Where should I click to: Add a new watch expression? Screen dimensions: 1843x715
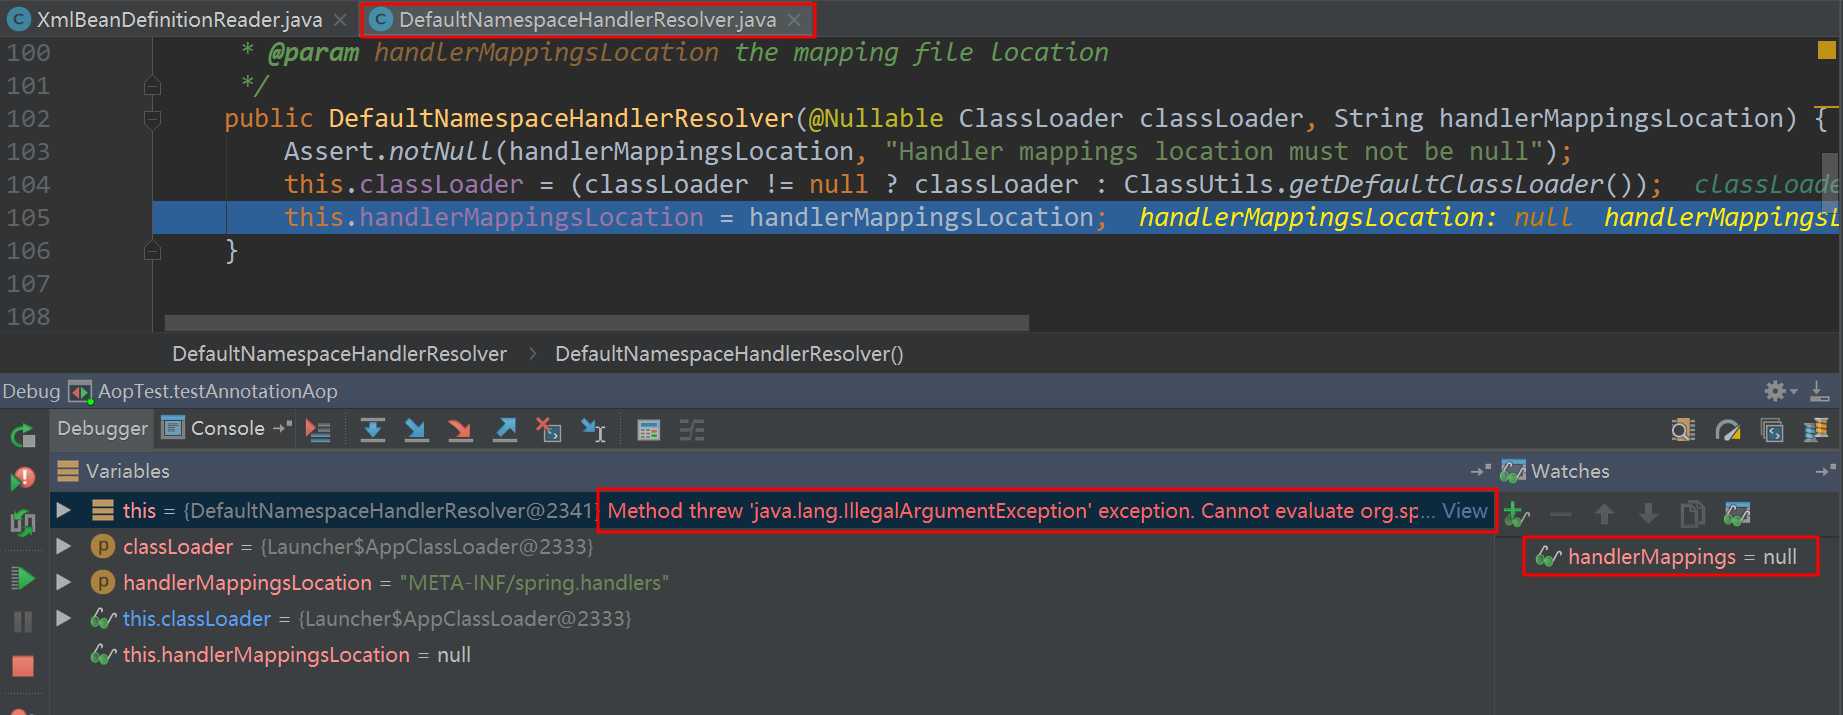[1516, 514]
